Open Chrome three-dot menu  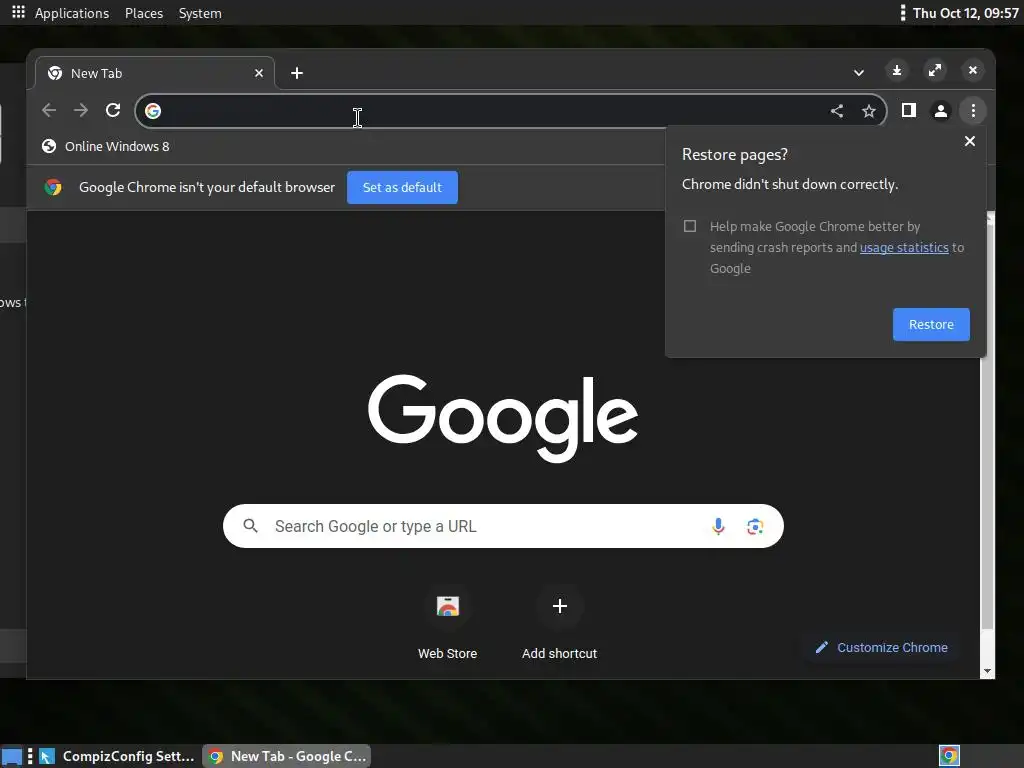coord(973,111)
